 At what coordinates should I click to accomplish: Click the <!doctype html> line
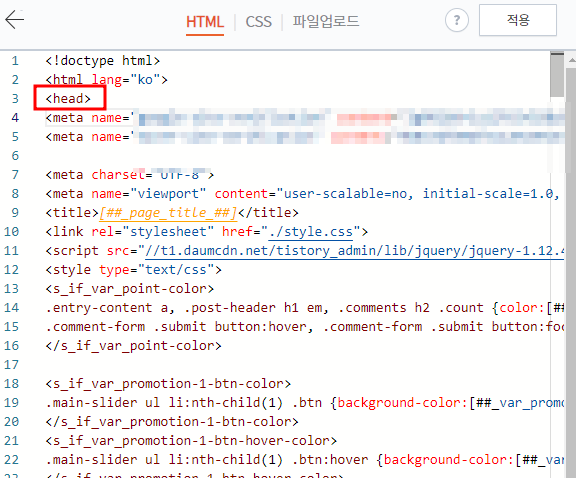coord(103,60)
